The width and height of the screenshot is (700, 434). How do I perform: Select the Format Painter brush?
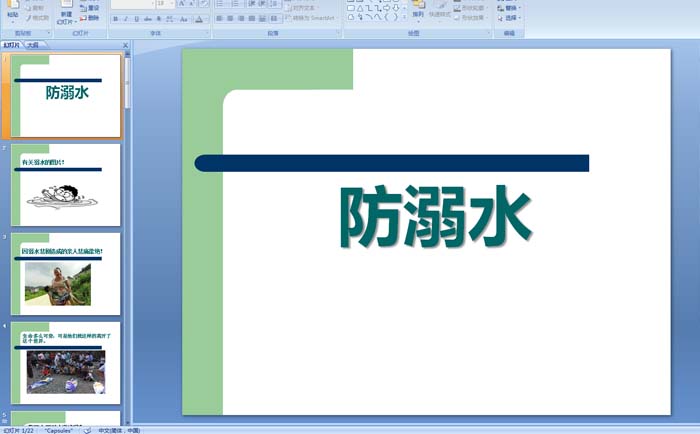click(x=37, y=18)
